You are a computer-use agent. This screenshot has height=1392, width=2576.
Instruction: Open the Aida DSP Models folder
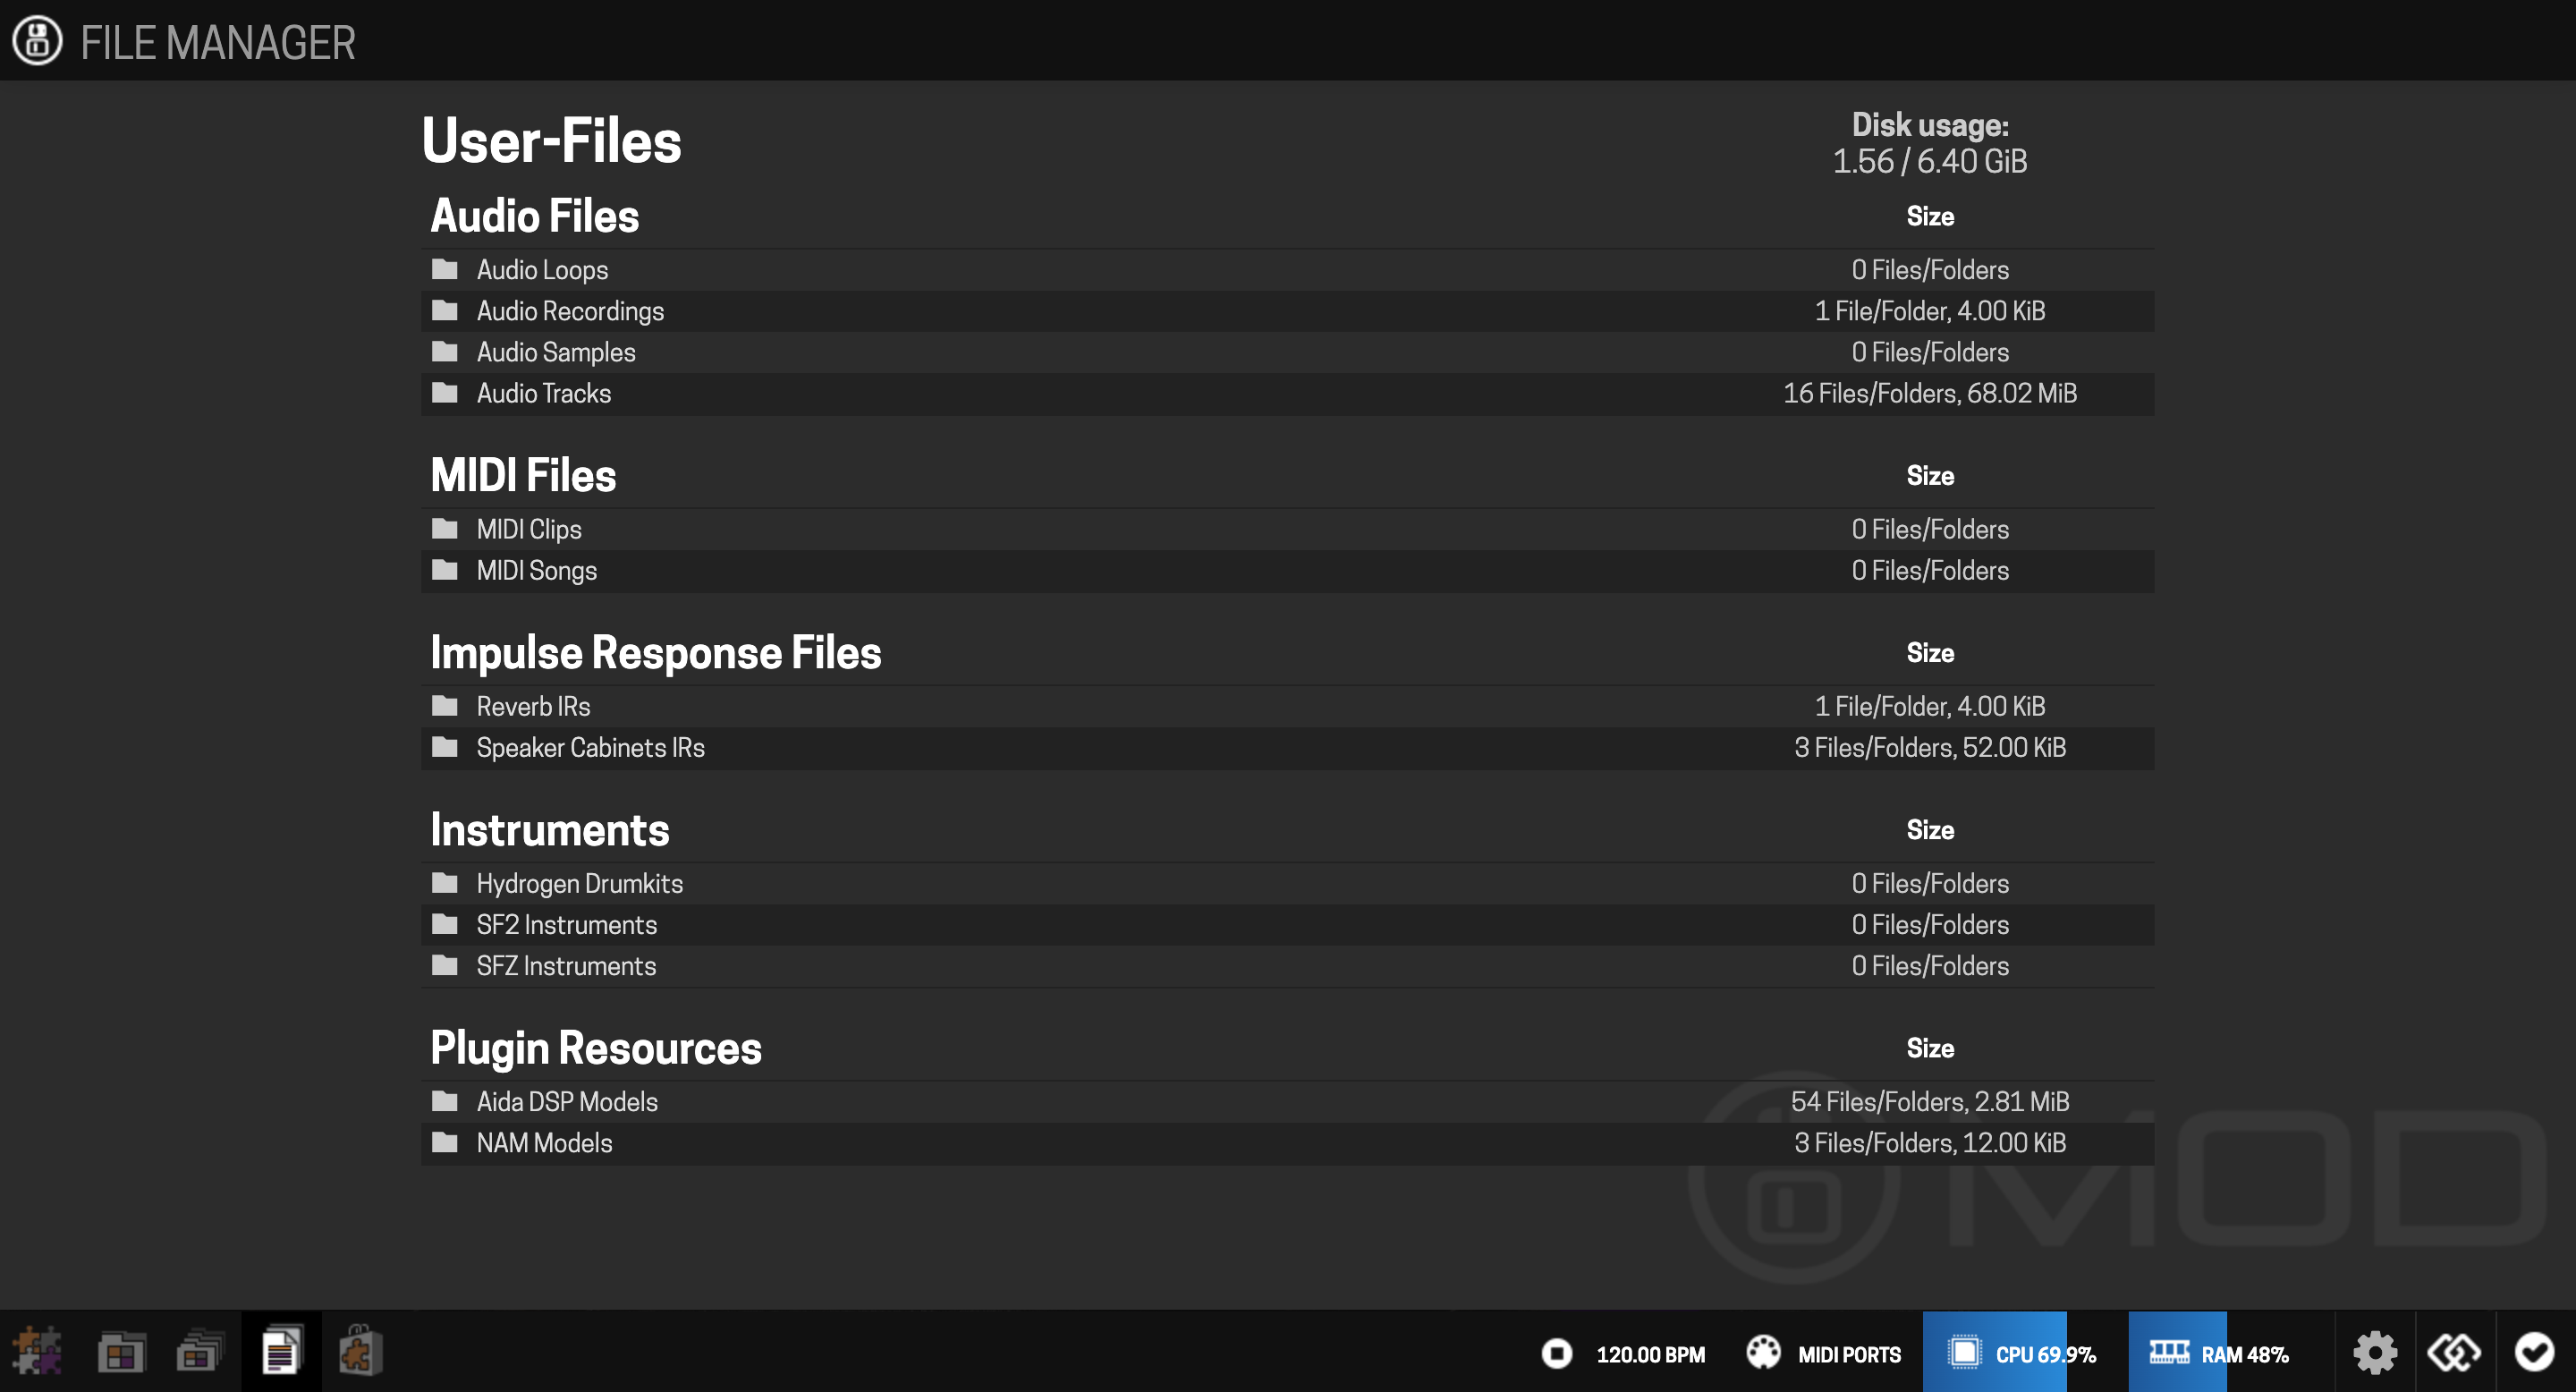[x=566, y=1101]
